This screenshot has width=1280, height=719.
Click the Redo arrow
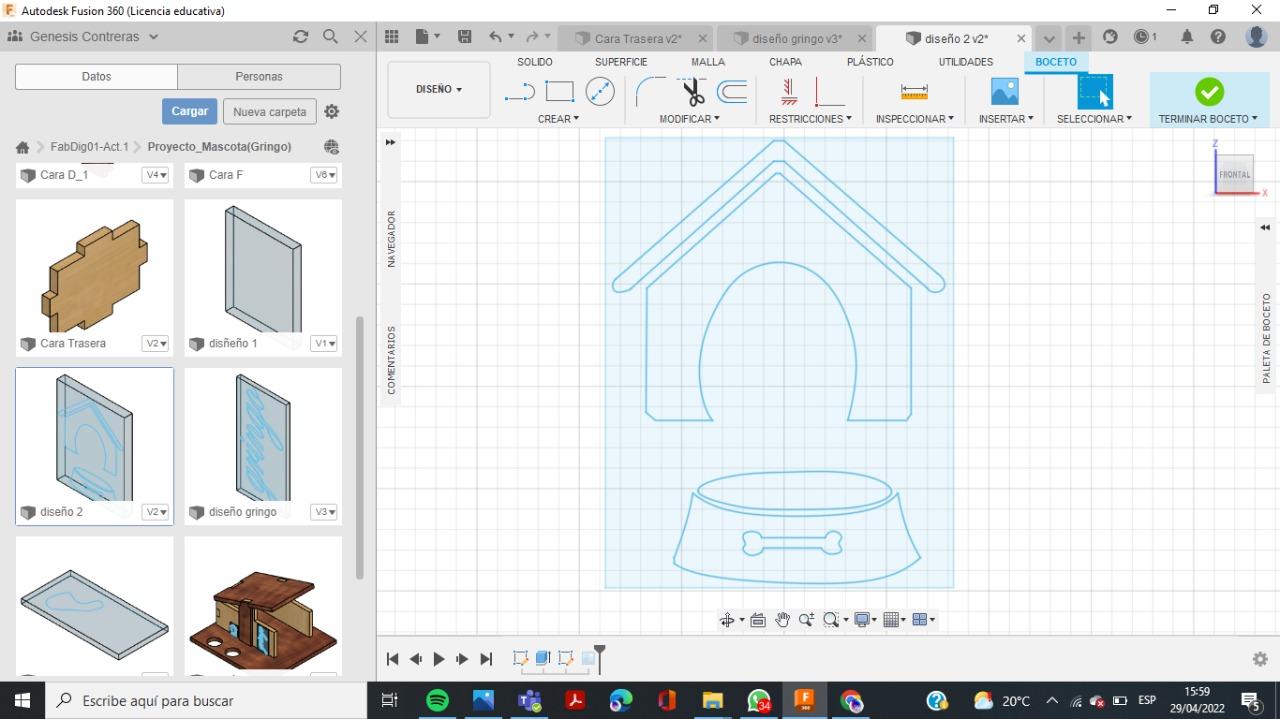(x=532, y=37)
